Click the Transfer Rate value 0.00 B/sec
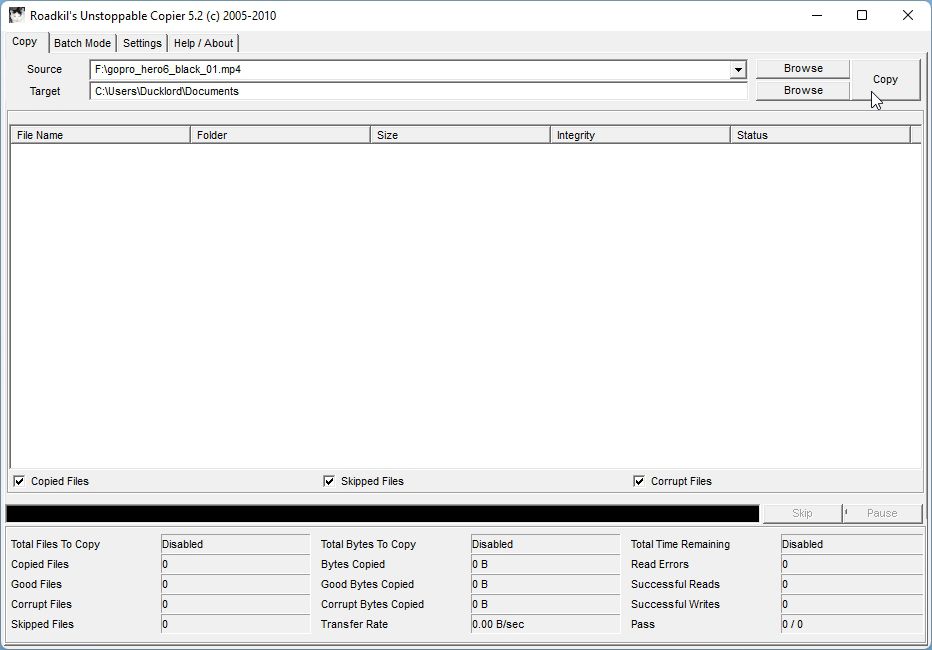This screenshot has width=932, height=650. [x=545, y=624]
